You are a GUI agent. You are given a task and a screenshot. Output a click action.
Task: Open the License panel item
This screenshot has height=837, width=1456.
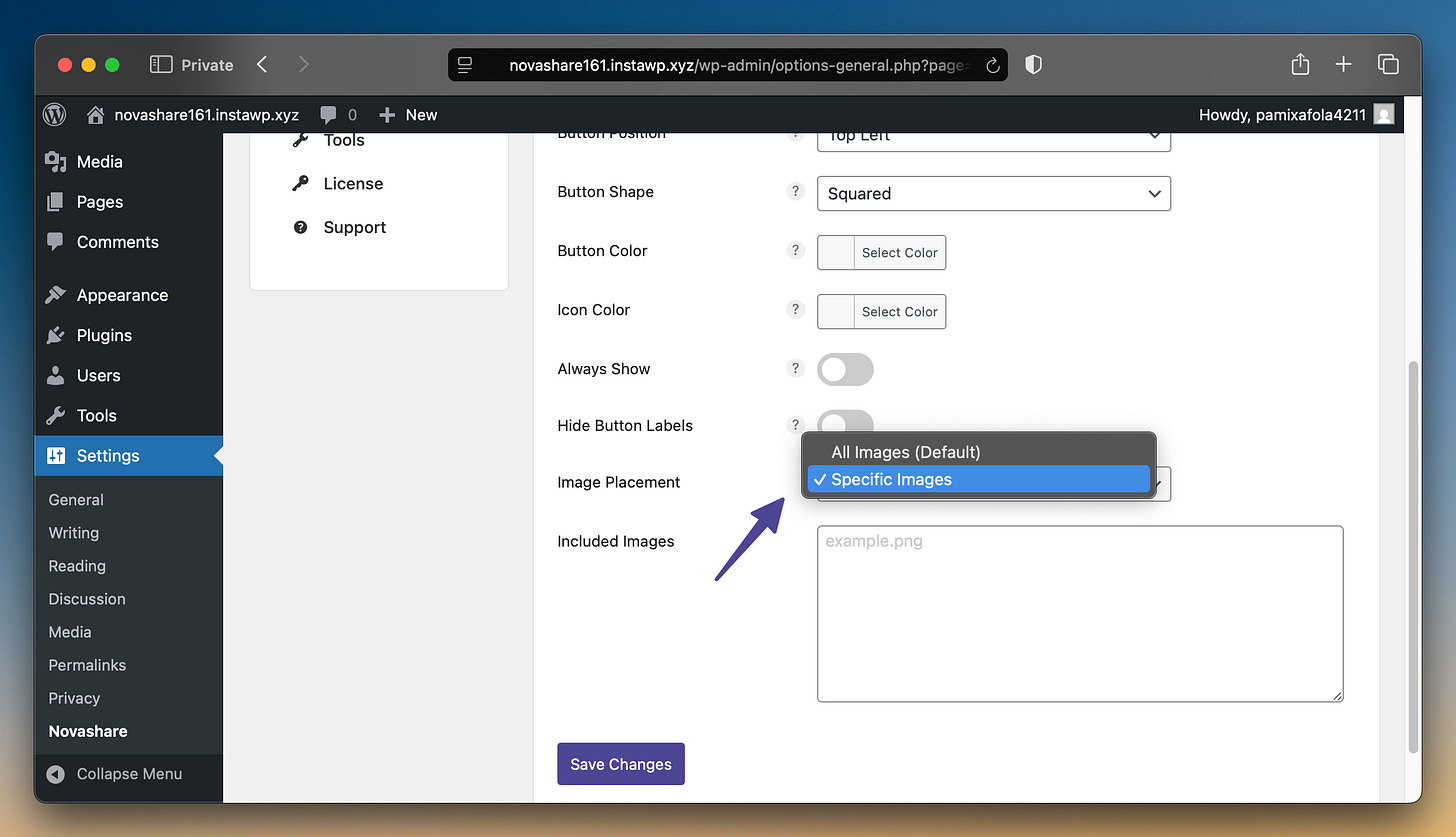(x=353, y=184)
